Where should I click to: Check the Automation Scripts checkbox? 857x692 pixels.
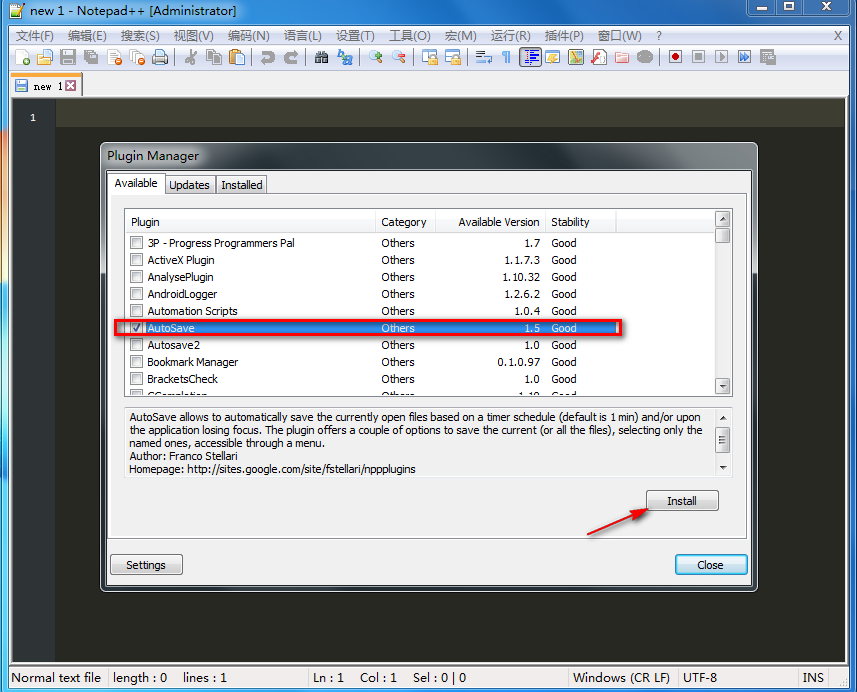coord(137,310)
